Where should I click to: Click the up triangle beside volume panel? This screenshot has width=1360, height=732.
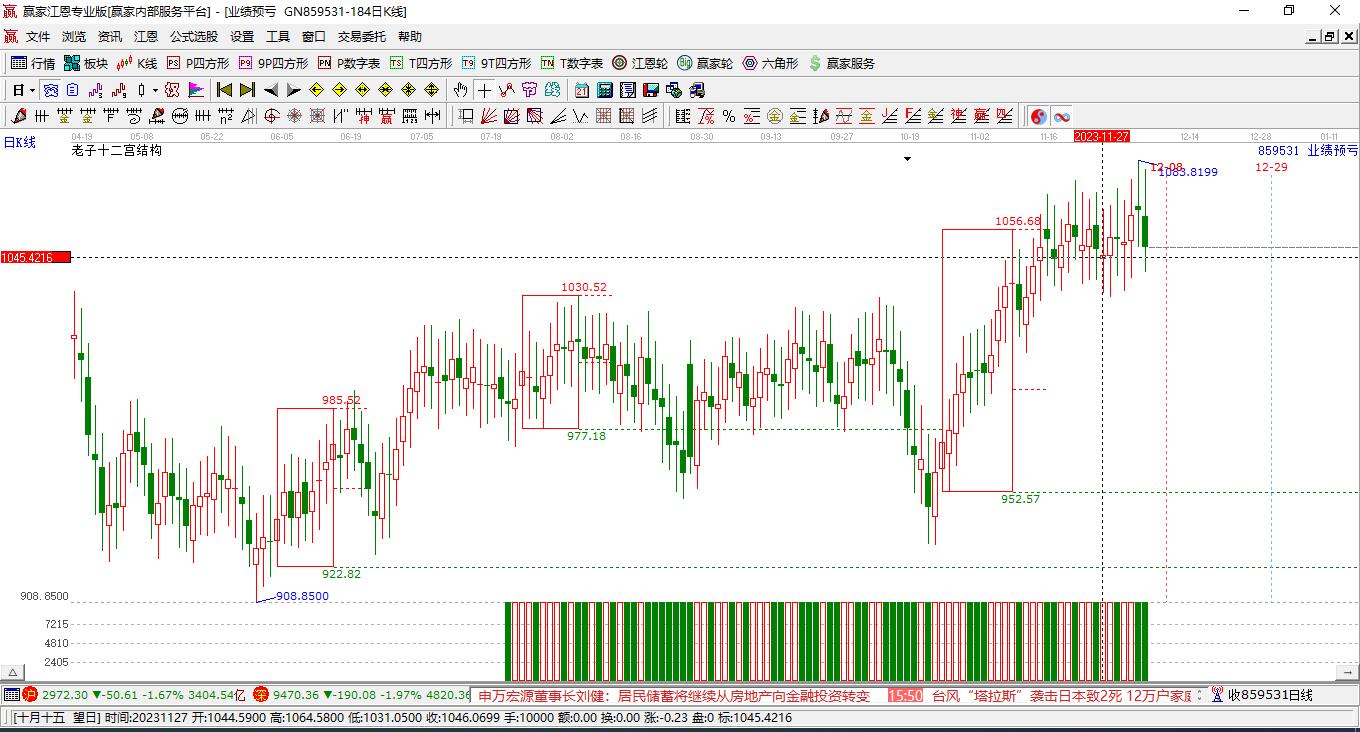(12, 672)
